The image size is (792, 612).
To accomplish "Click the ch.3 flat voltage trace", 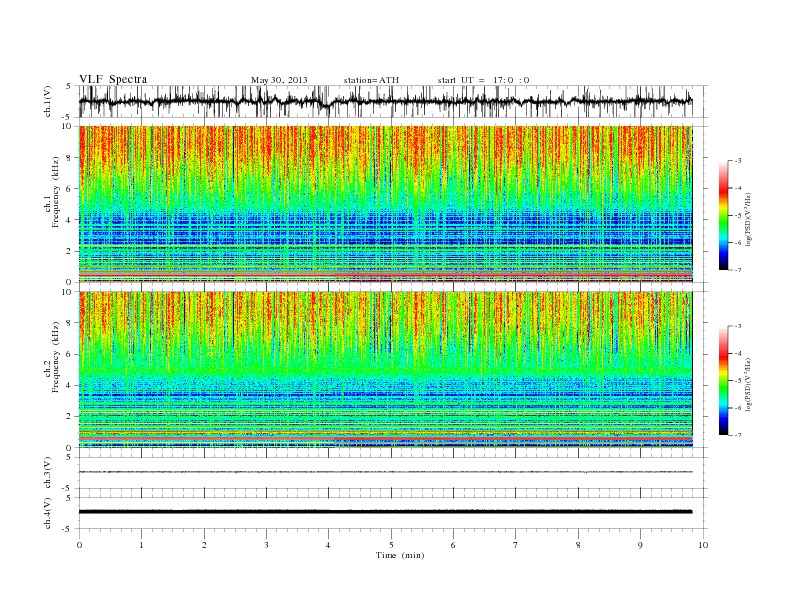I will [x=386, y=472].
